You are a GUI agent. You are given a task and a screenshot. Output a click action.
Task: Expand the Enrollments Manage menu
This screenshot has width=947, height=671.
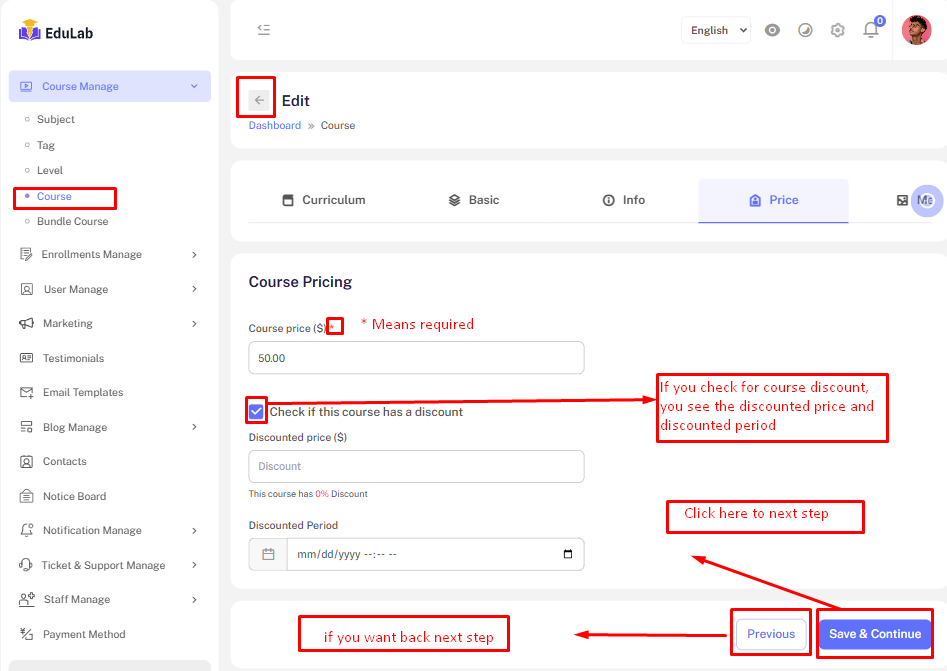coord(110,254)
